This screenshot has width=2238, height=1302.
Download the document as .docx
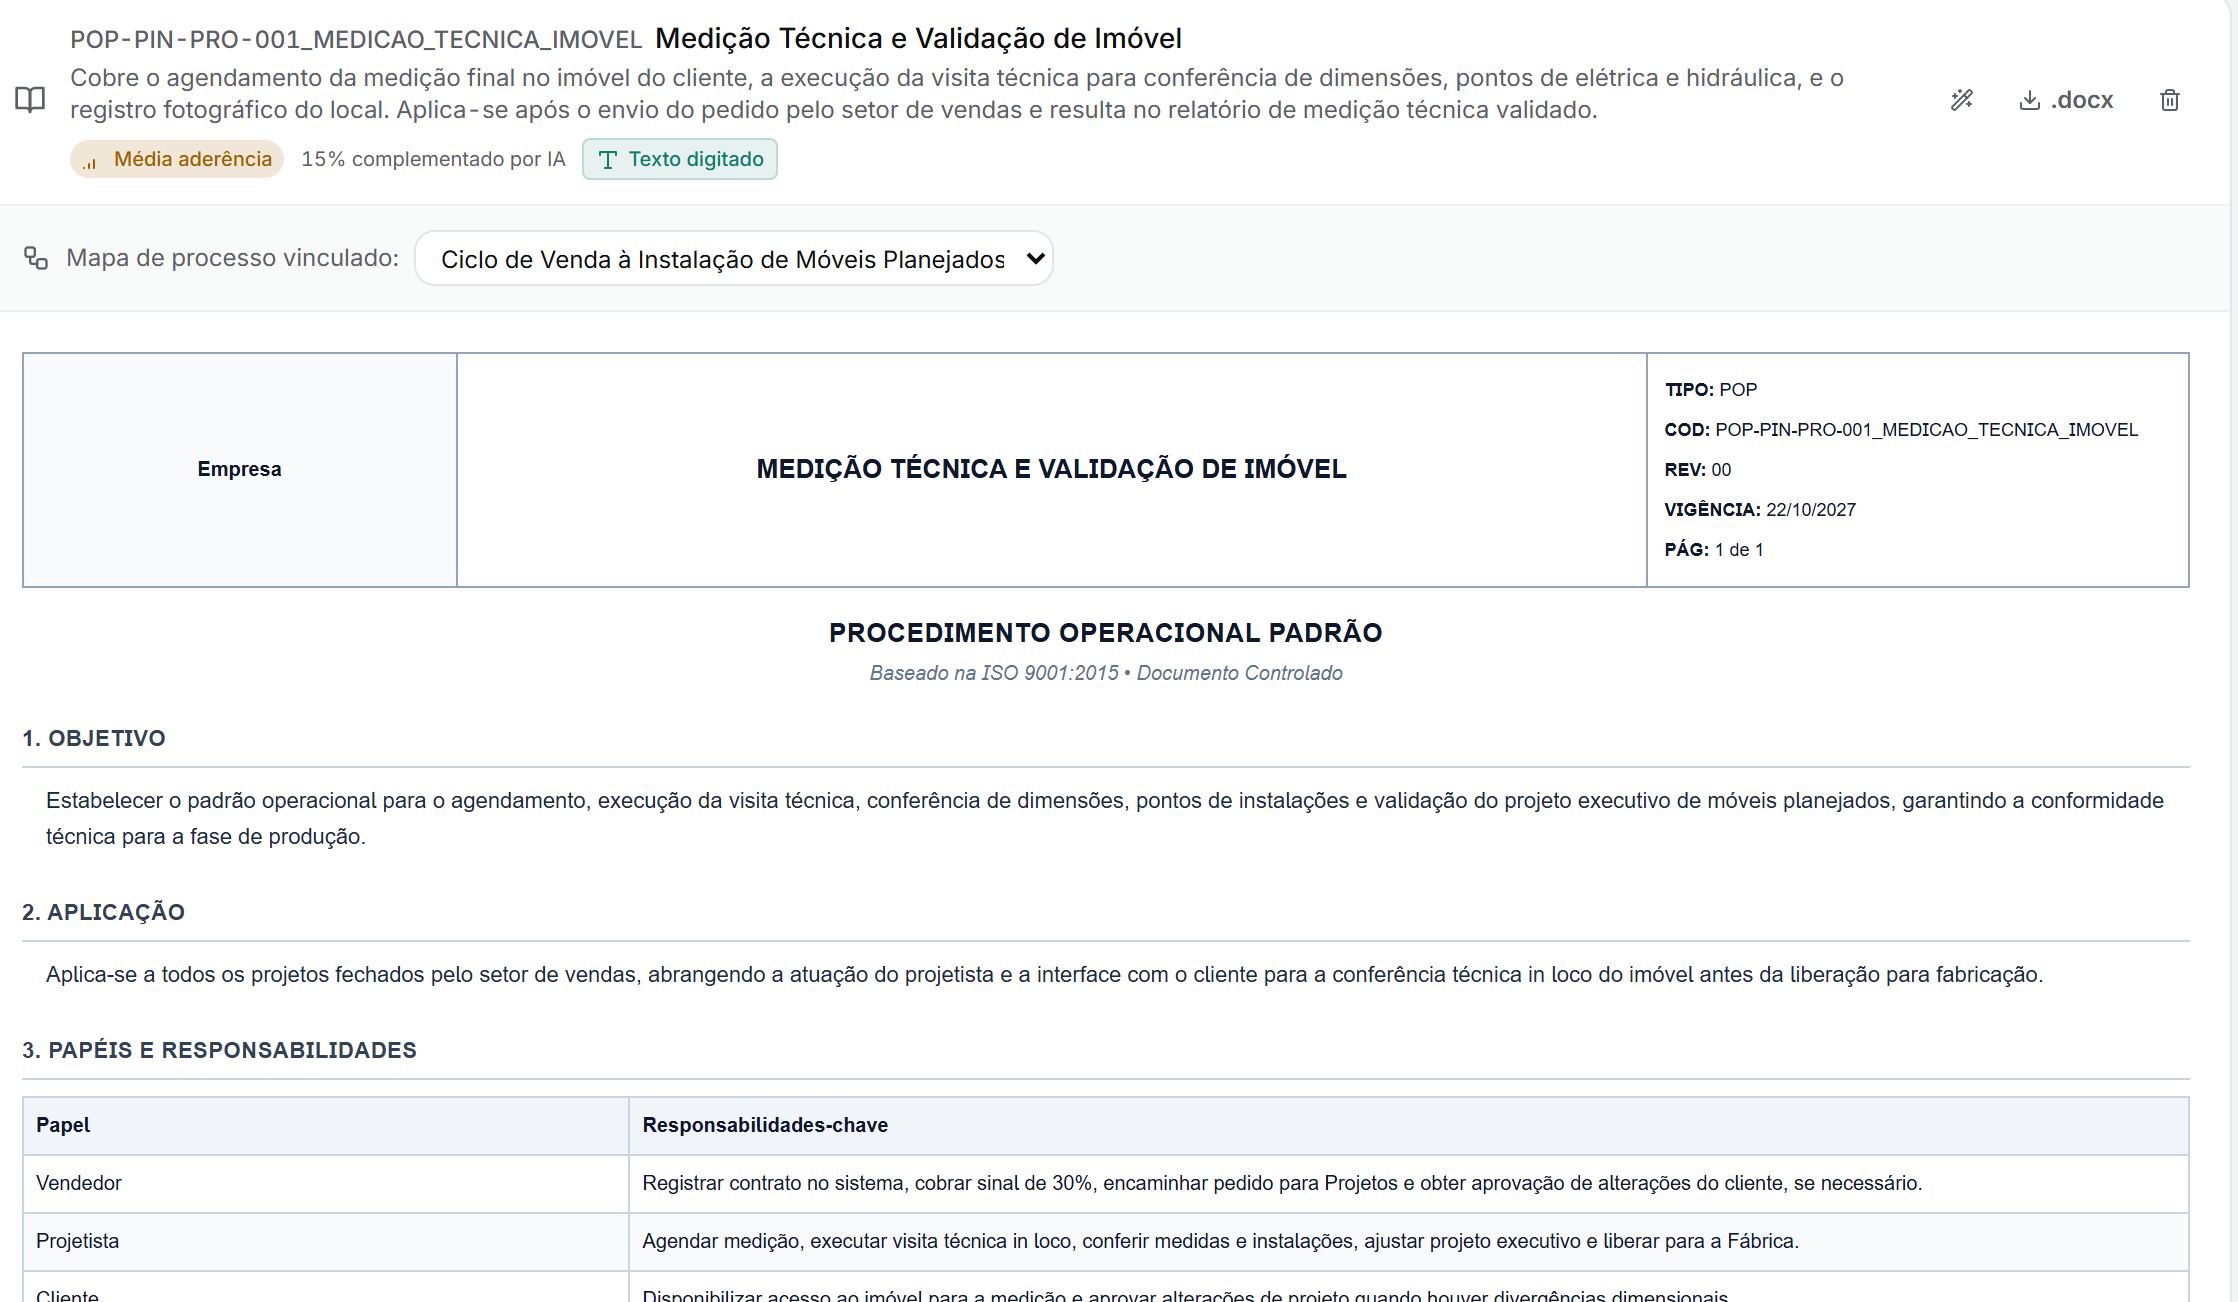(x=2066, y=100)
